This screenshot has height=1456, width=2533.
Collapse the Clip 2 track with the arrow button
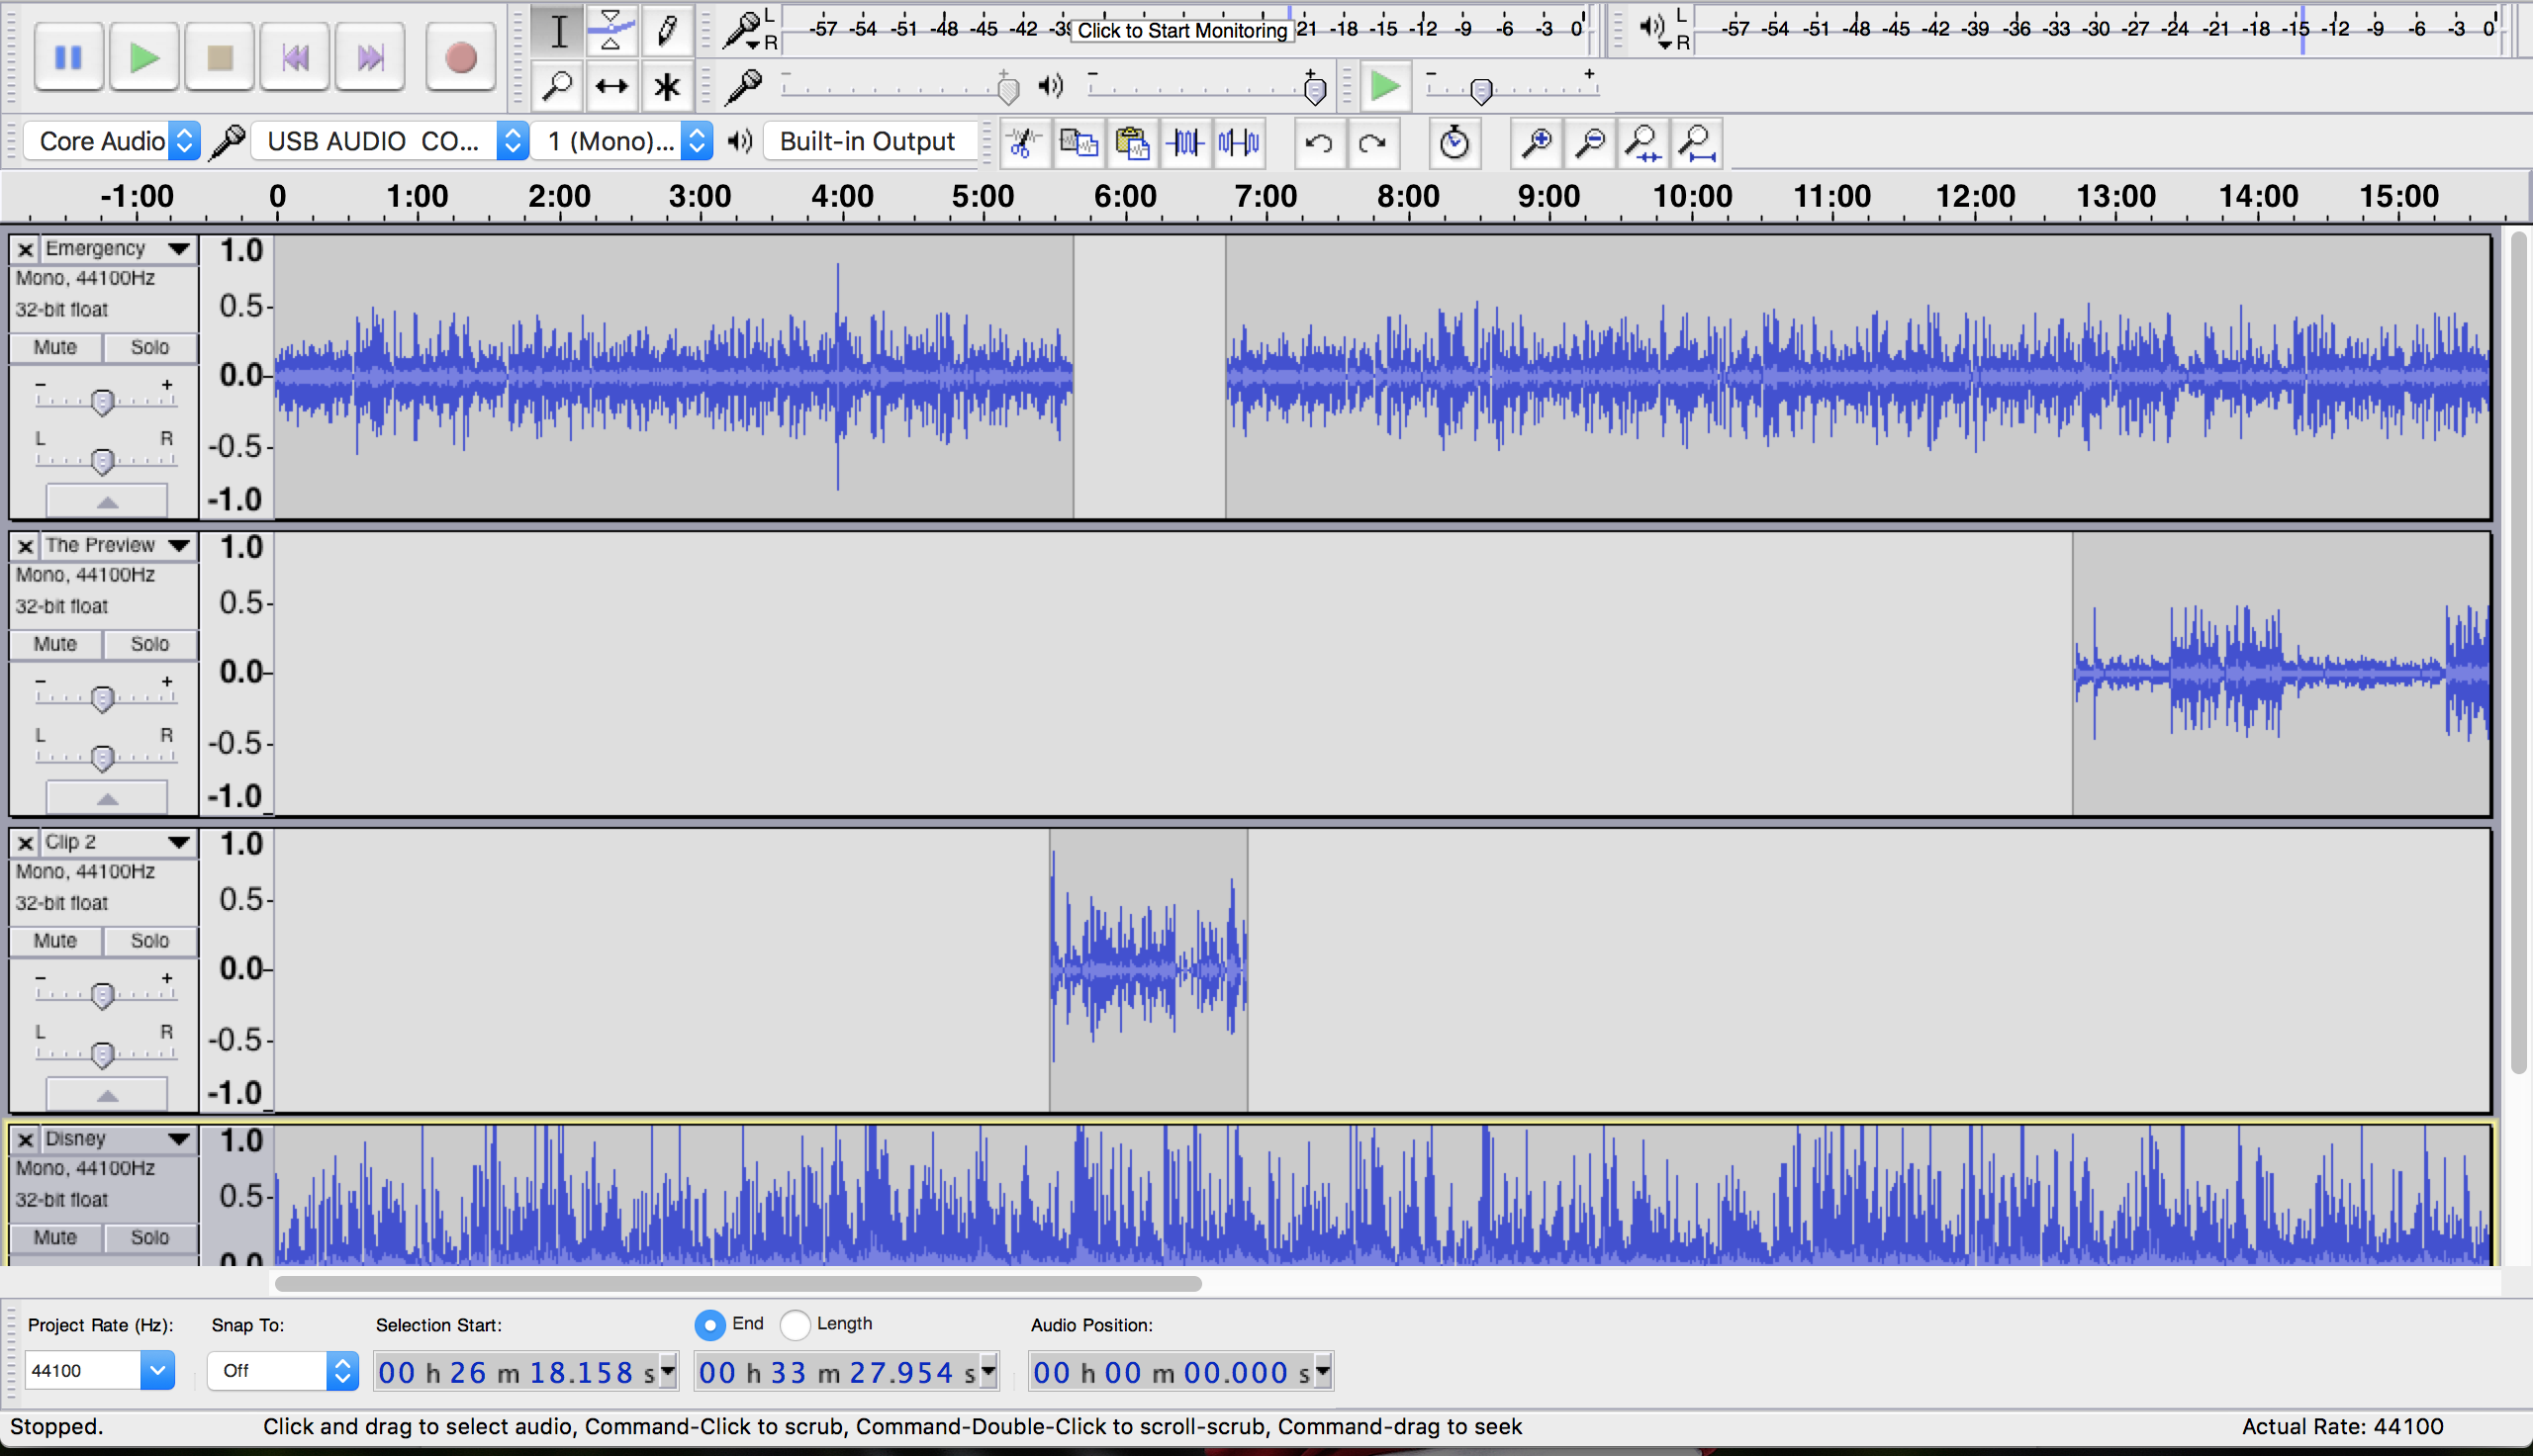point(107,1095)
